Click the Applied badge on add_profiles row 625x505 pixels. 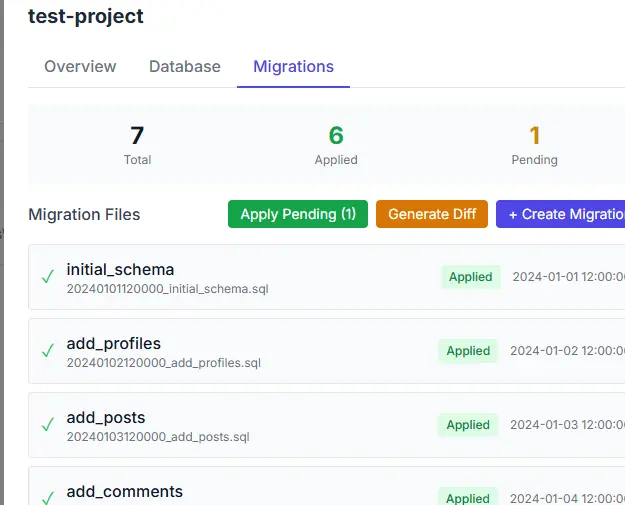click(468, 351)
